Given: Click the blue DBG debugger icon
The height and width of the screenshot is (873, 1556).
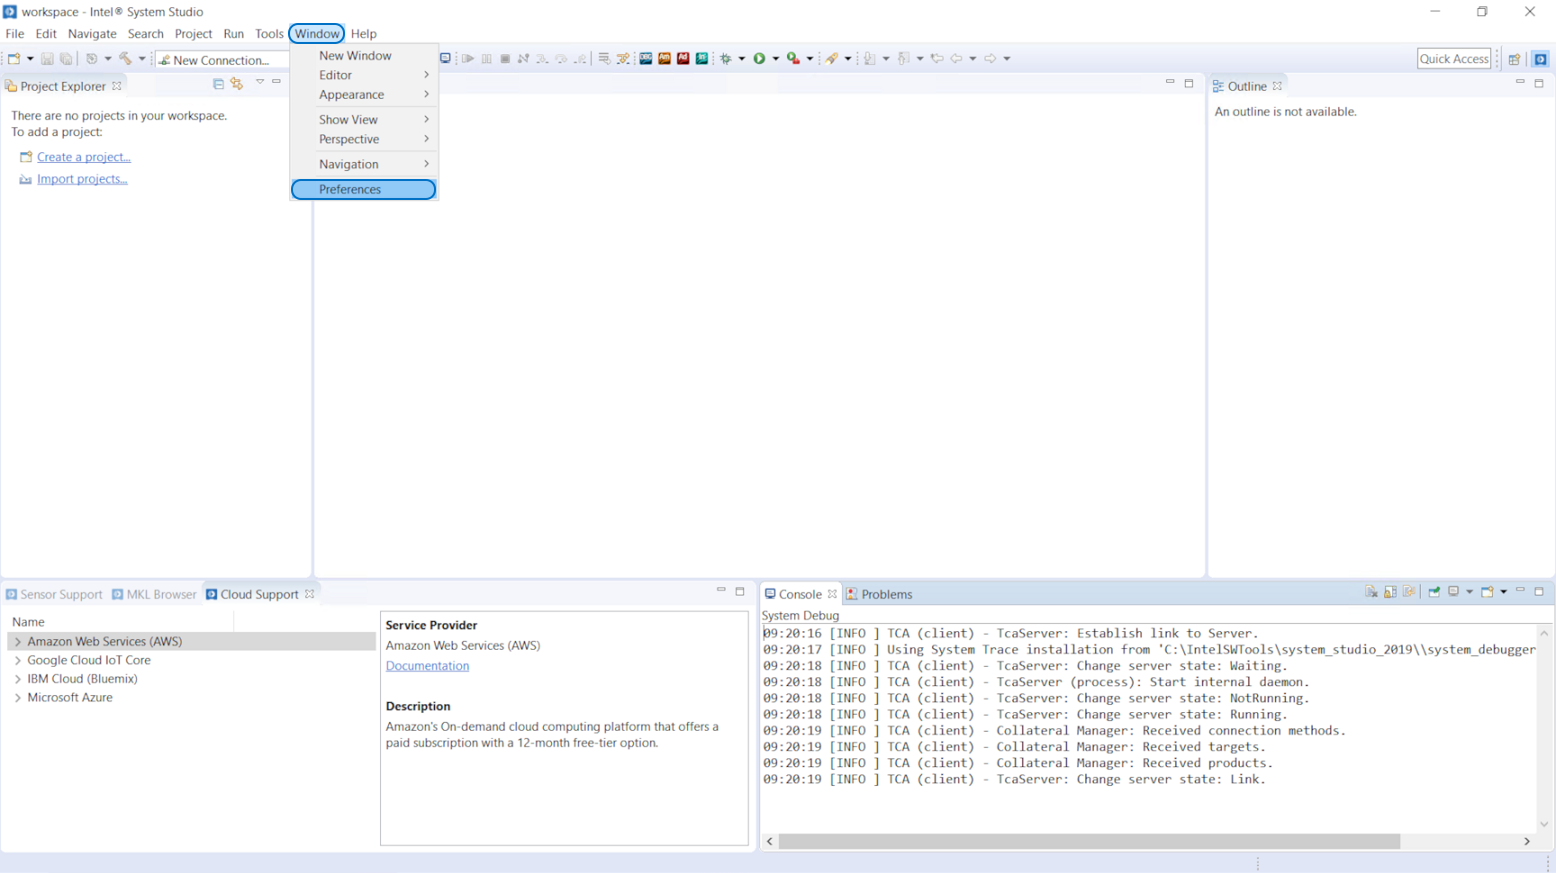Looking at the screenshot, I should 645,59.
